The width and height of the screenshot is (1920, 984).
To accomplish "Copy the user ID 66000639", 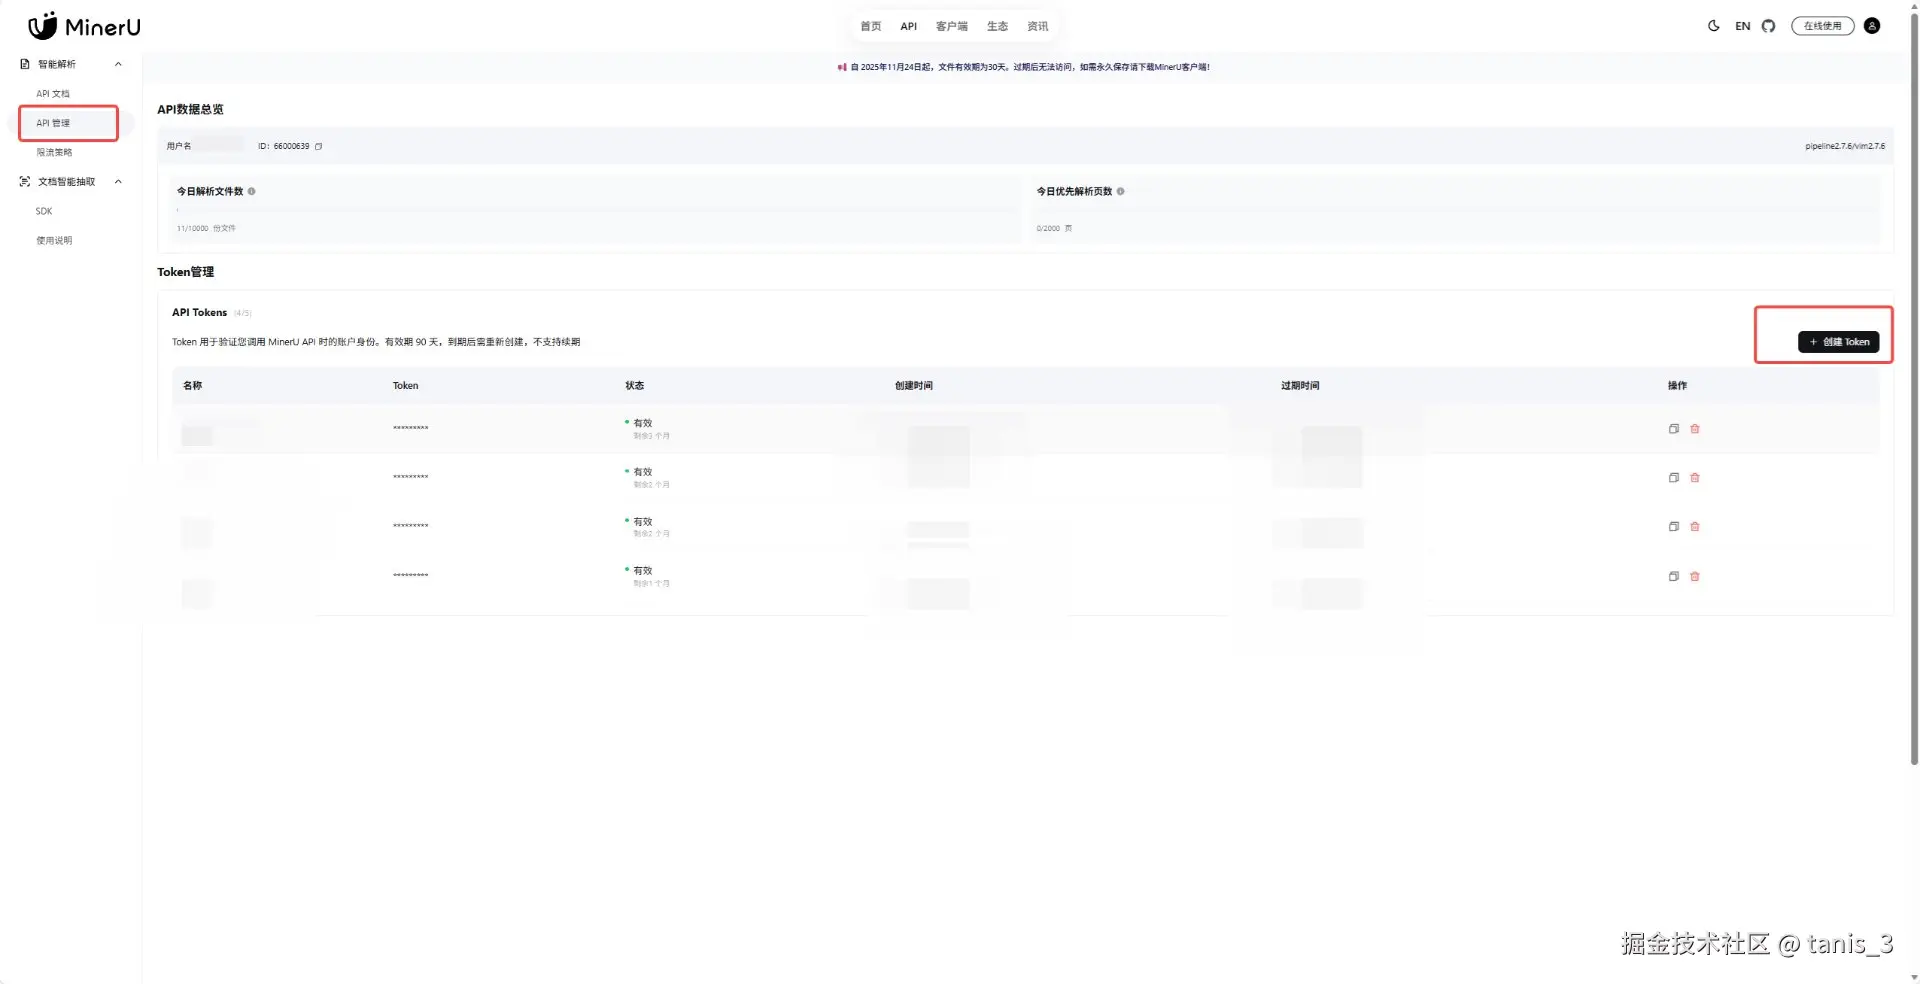I will pos(319,146).
